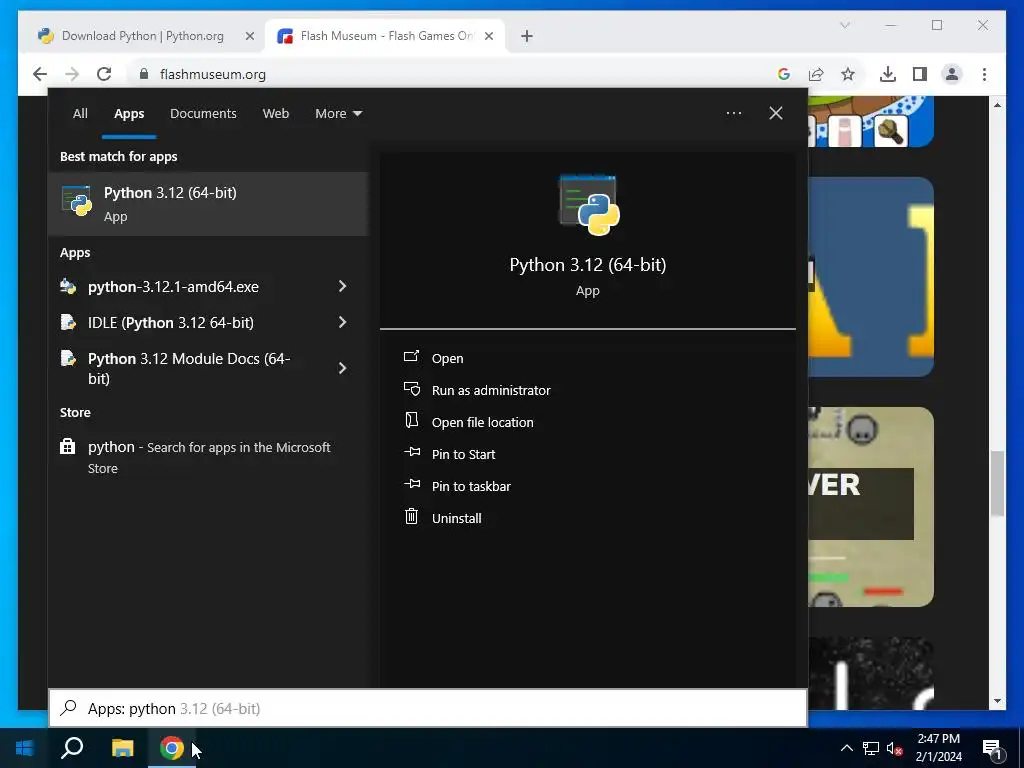Click the taskbar Search icon

click(72, 748)
